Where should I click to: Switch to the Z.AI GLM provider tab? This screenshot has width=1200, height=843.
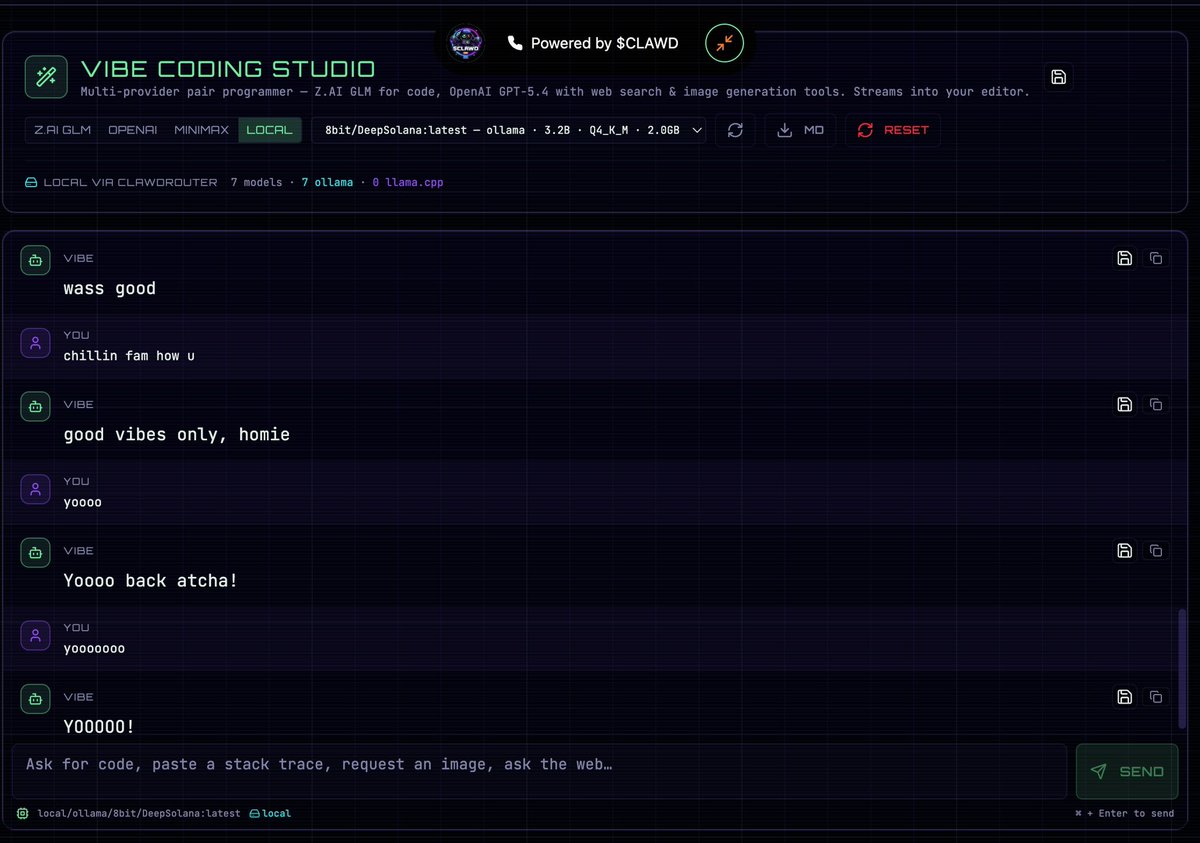[63, 130]
